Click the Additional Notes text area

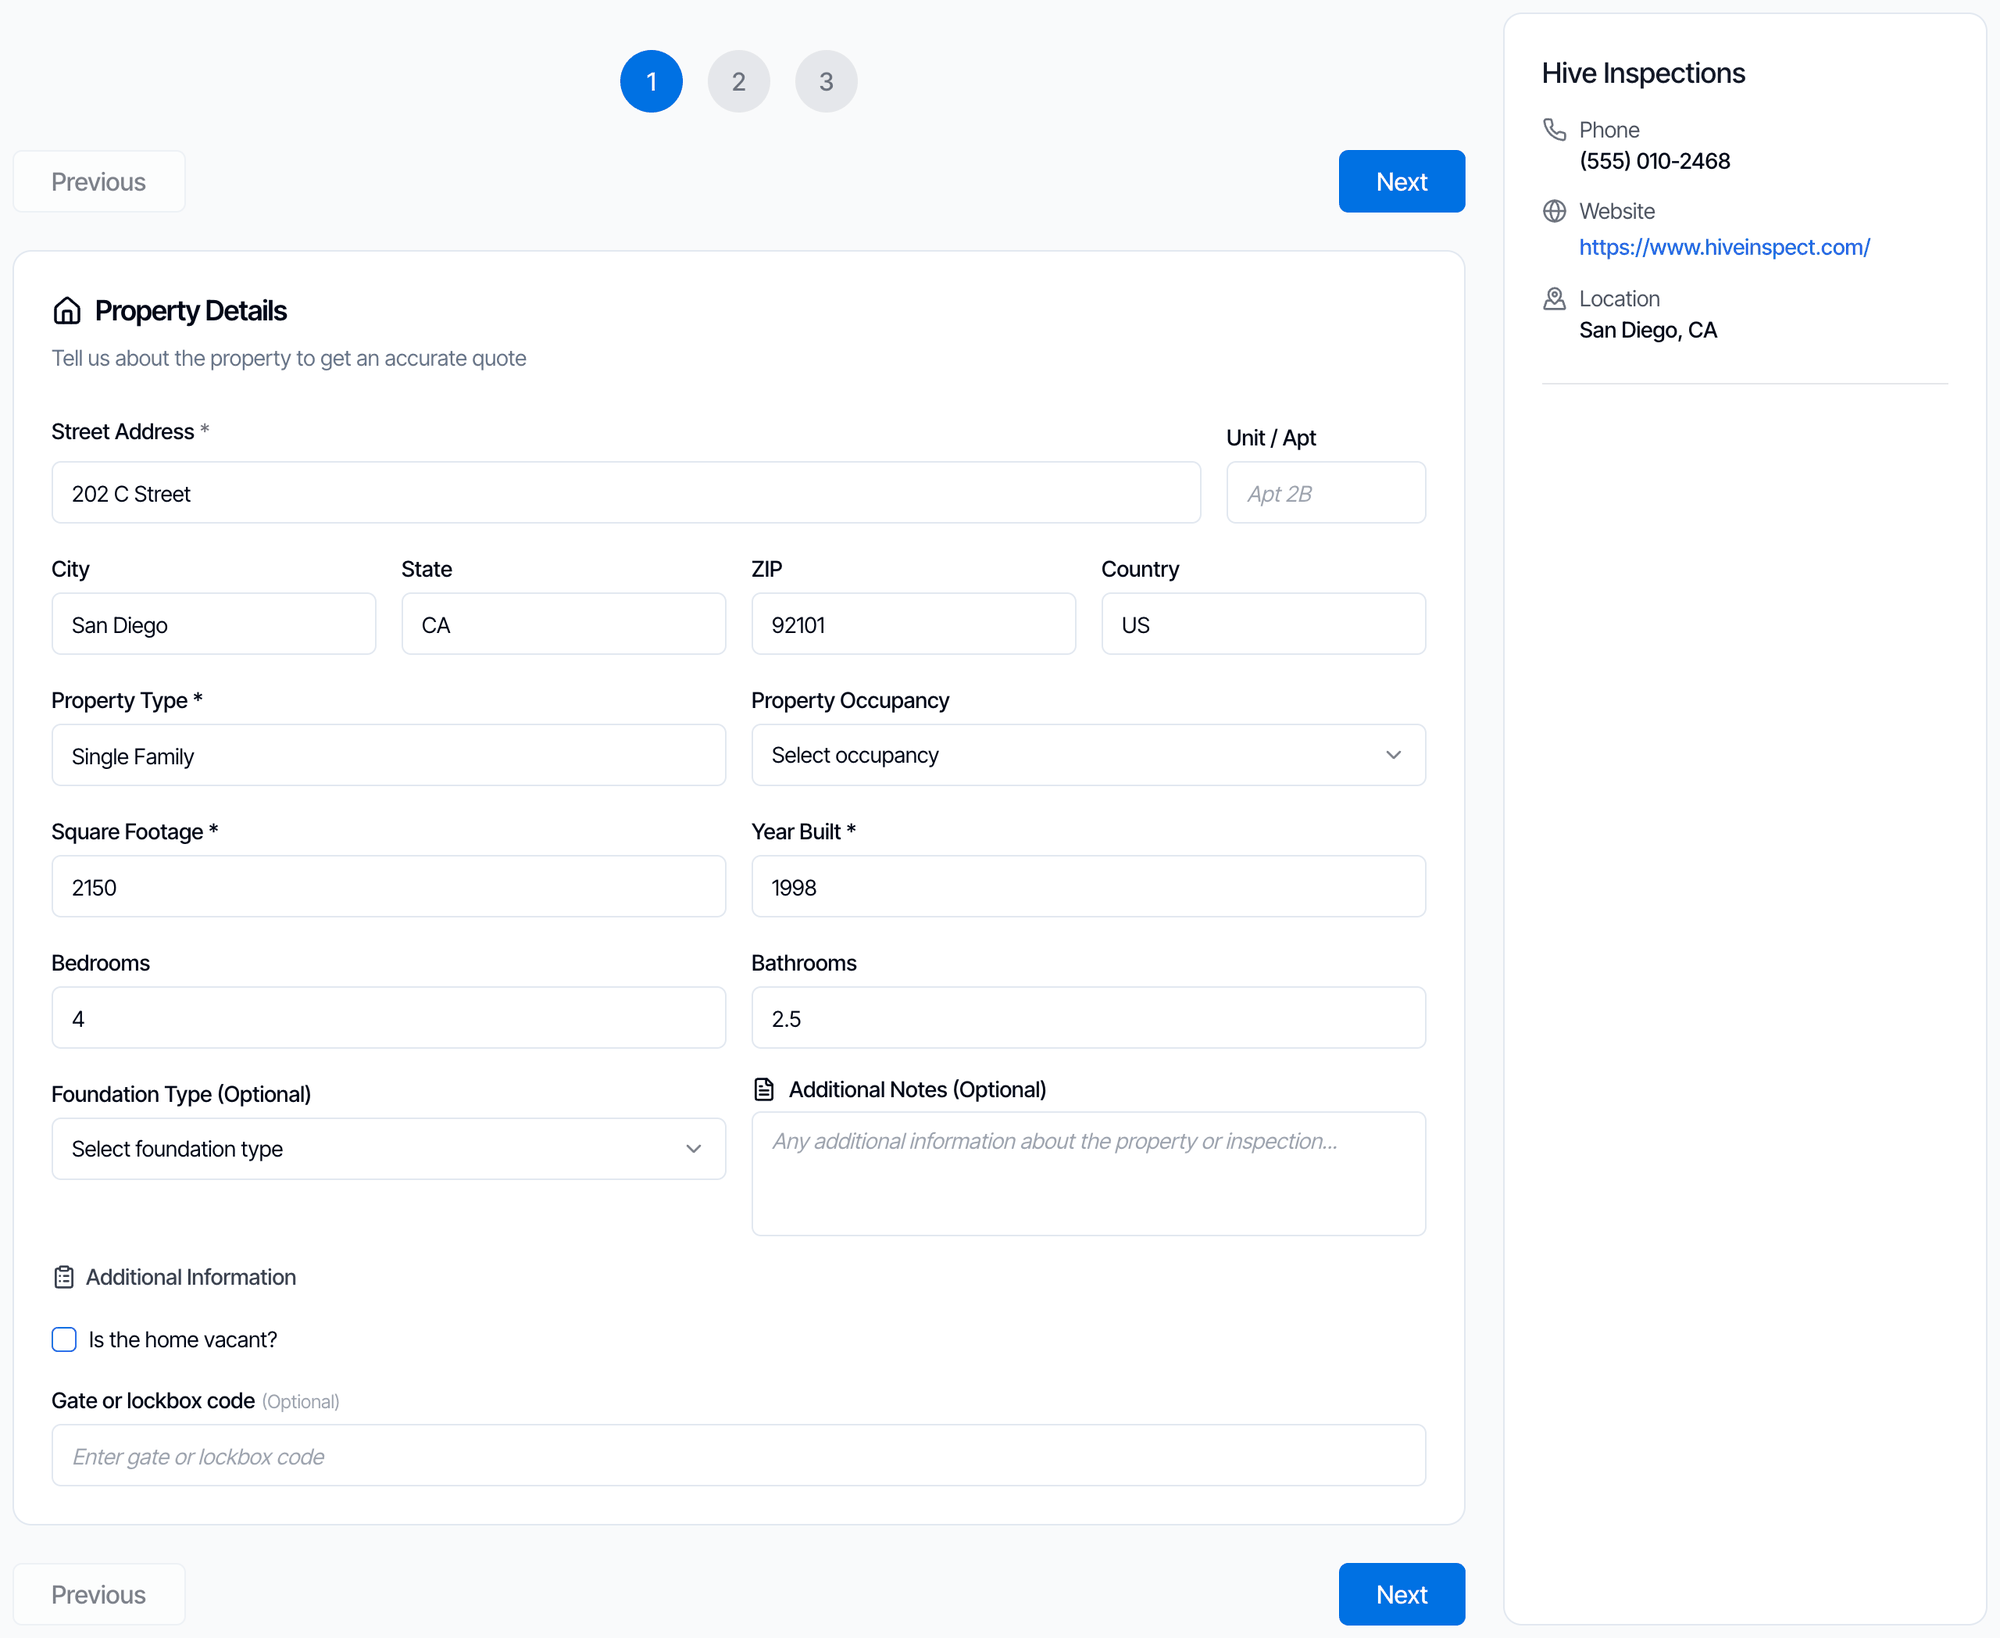tap(1088, 1174)
